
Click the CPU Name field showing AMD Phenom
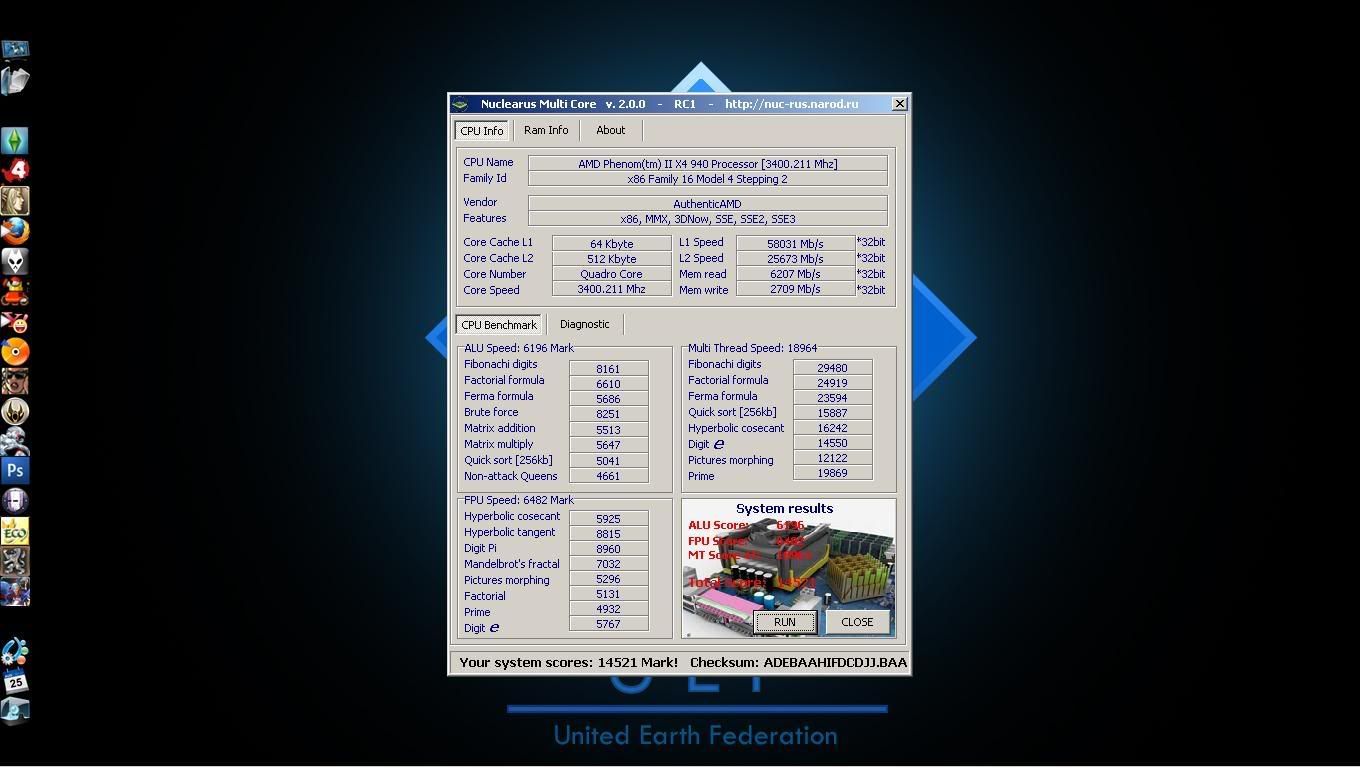(708, 164)
